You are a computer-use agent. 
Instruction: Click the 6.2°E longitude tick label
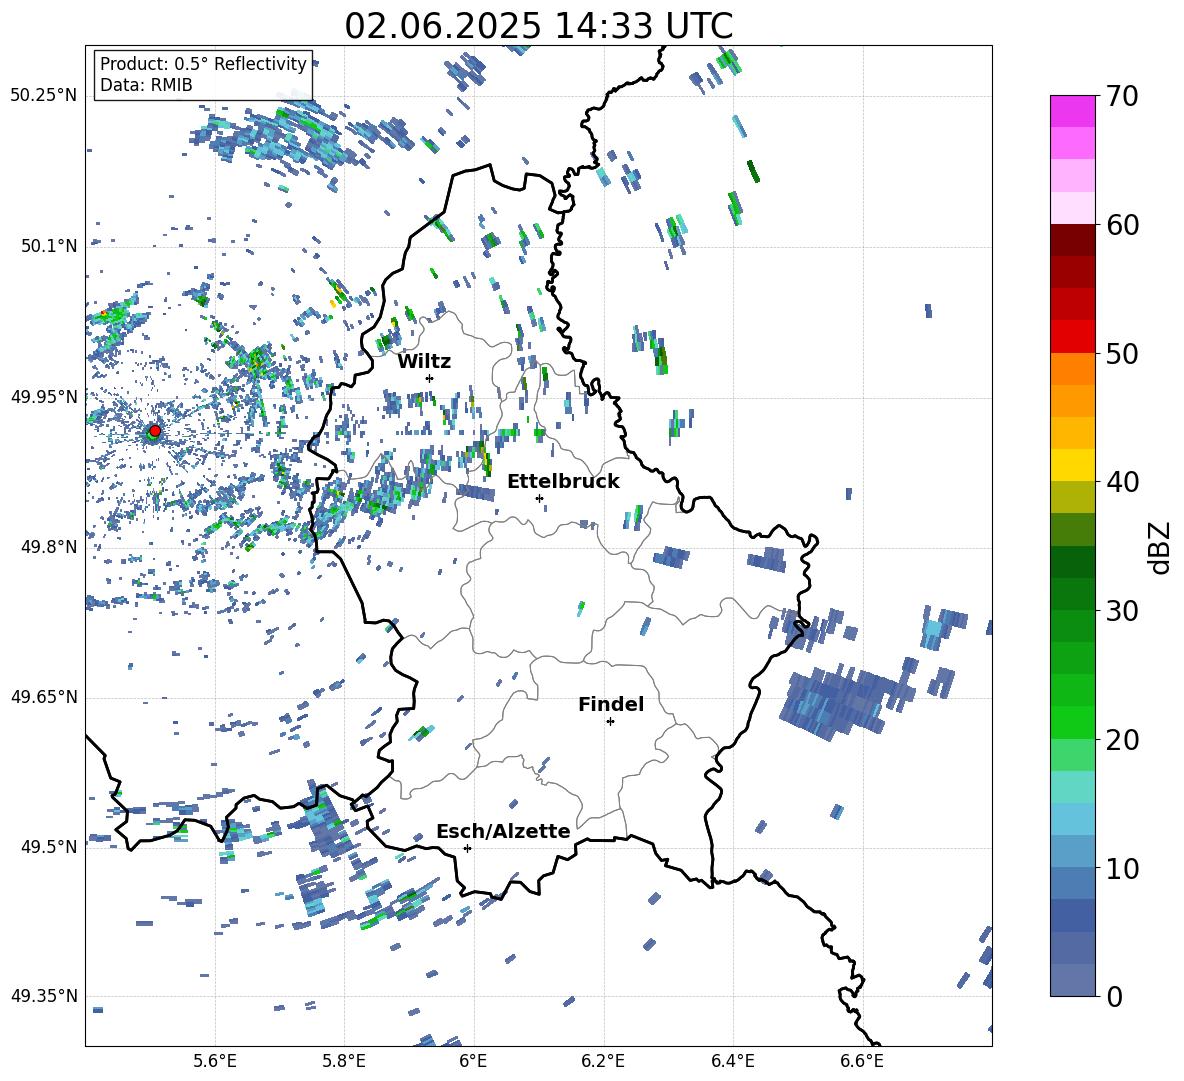point(603,1061)
